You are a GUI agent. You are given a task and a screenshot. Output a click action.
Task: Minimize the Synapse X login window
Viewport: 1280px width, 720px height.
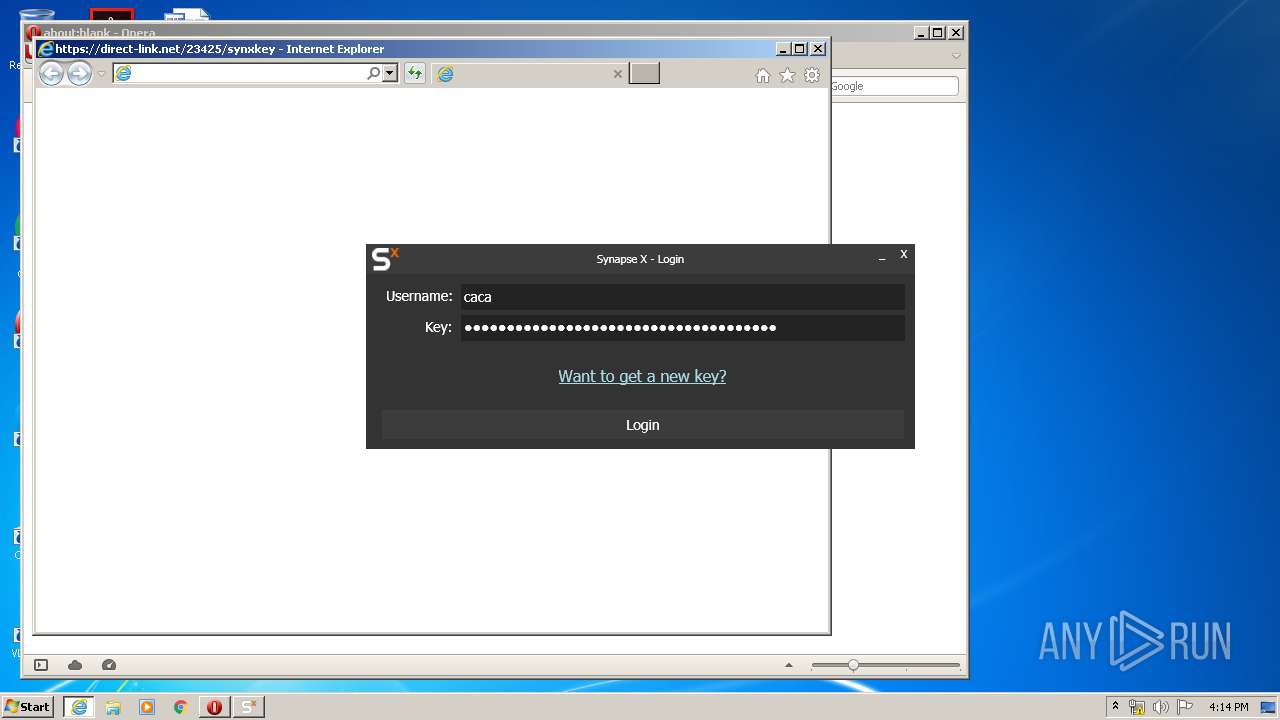click(x=882, y=258)
